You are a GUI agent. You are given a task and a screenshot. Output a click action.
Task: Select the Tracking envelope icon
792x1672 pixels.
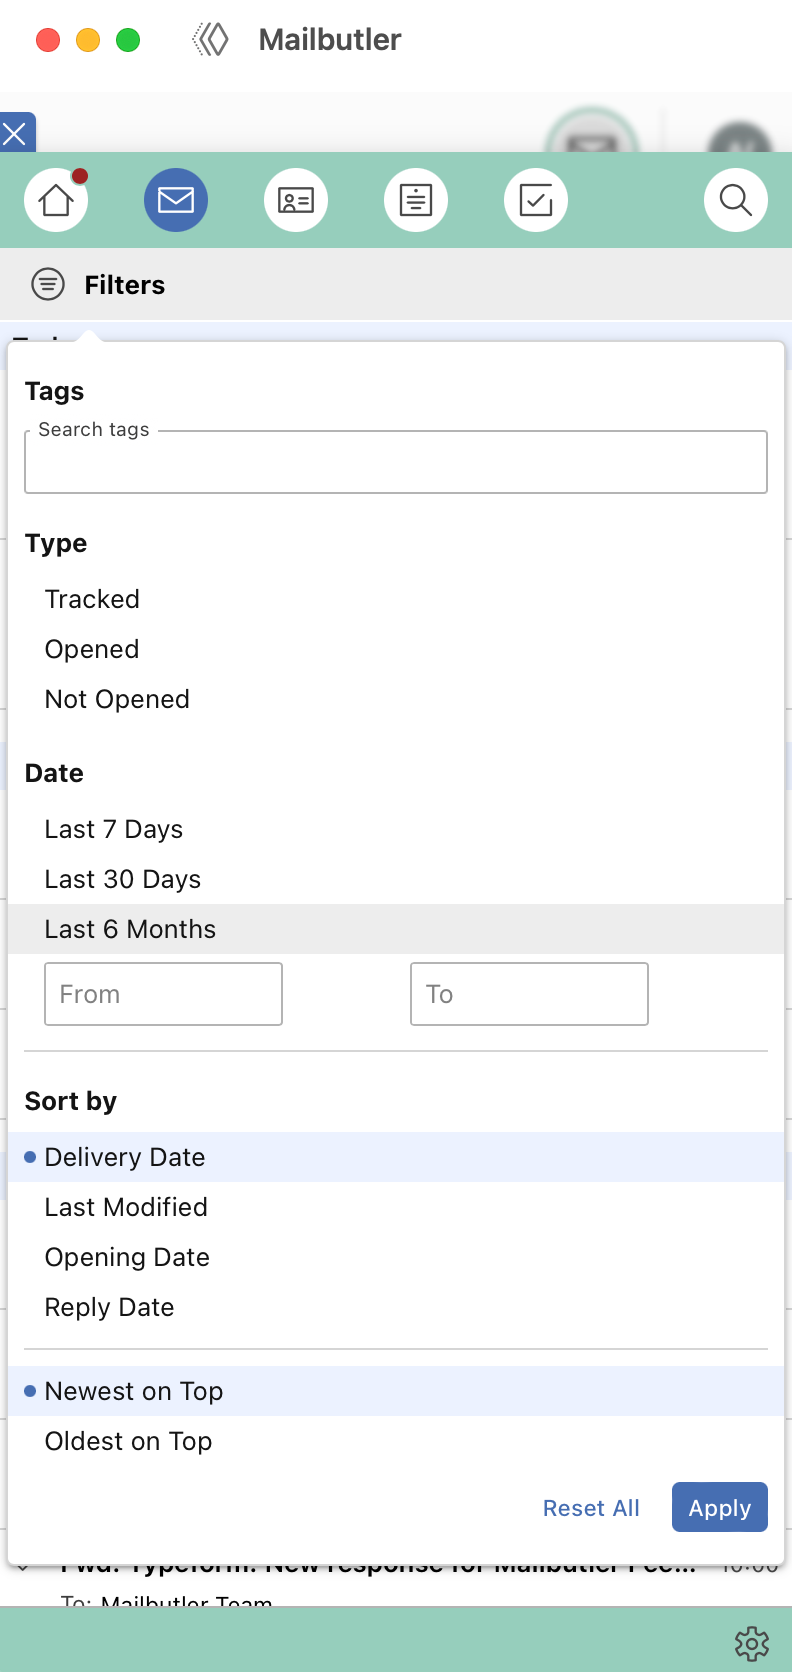click(176, 200)
